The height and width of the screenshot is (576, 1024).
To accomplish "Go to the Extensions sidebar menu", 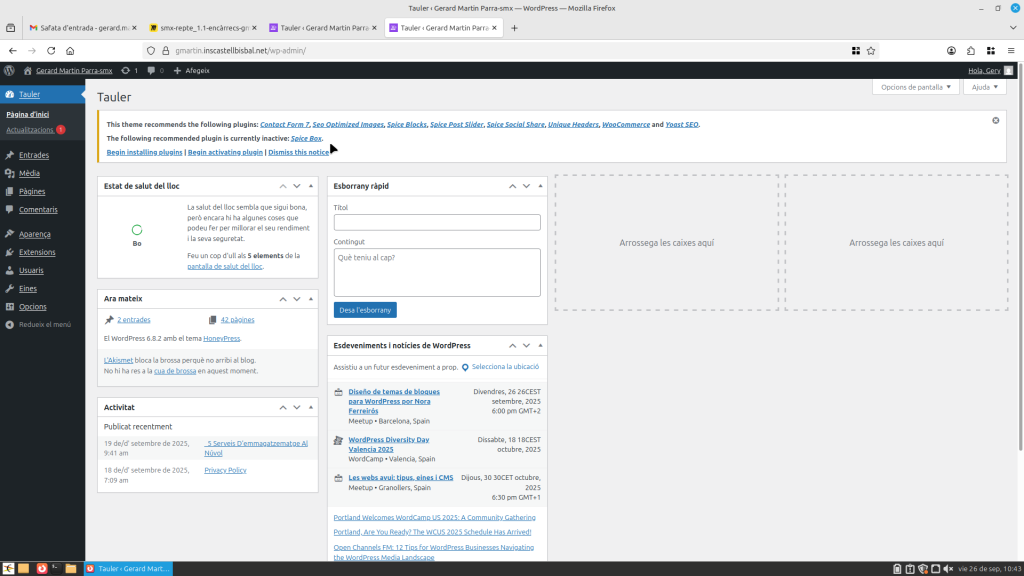I will 37,252.
